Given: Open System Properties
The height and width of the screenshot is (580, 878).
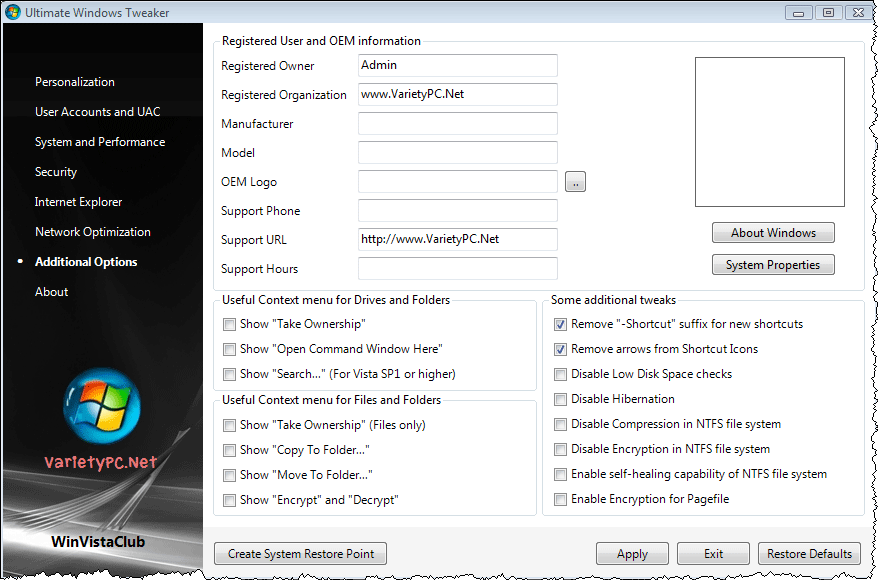Looking at the screenshot, I should (x=773, y=265).
